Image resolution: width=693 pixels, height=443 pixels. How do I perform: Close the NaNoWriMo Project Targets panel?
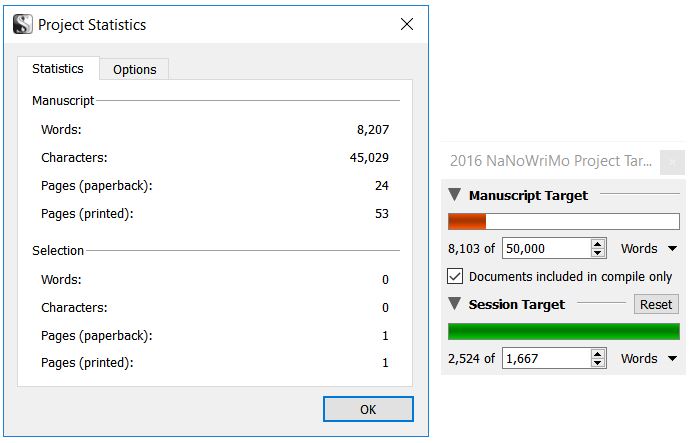[672, 162]
